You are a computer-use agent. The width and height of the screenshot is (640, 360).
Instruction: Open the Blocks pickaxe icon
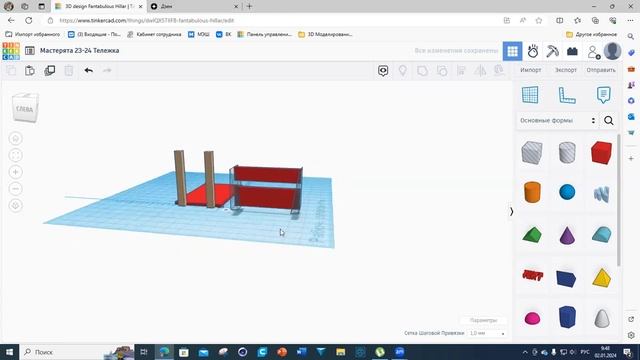click(x=552, y=51)
